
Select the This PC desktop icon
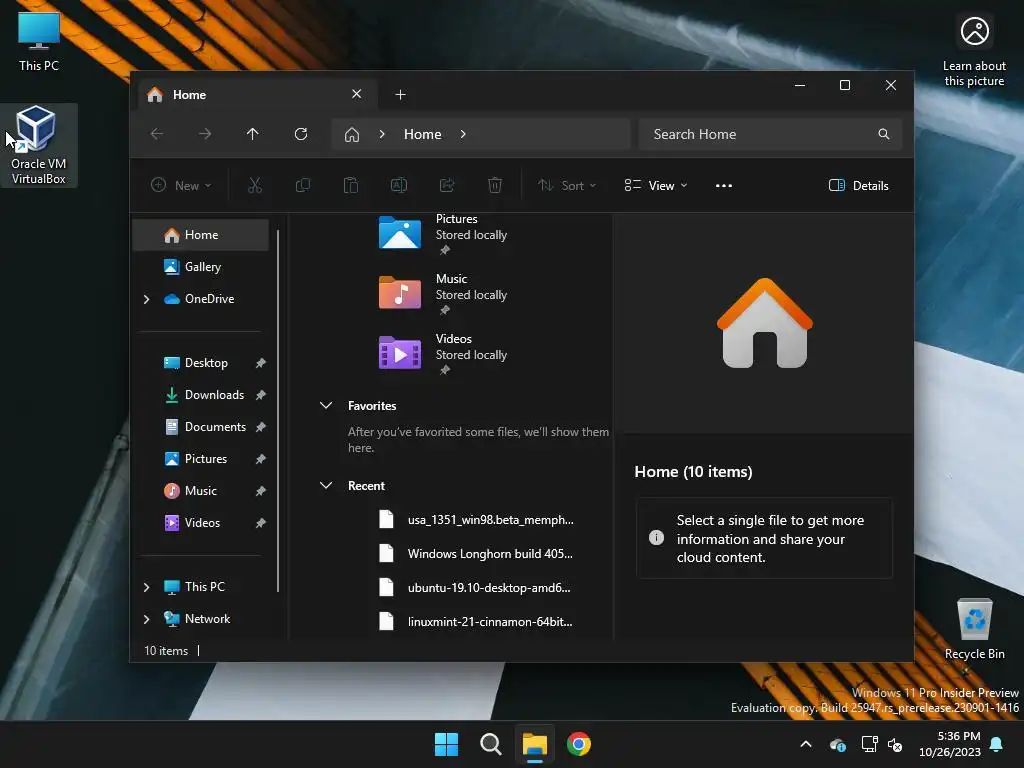point(39,40)
